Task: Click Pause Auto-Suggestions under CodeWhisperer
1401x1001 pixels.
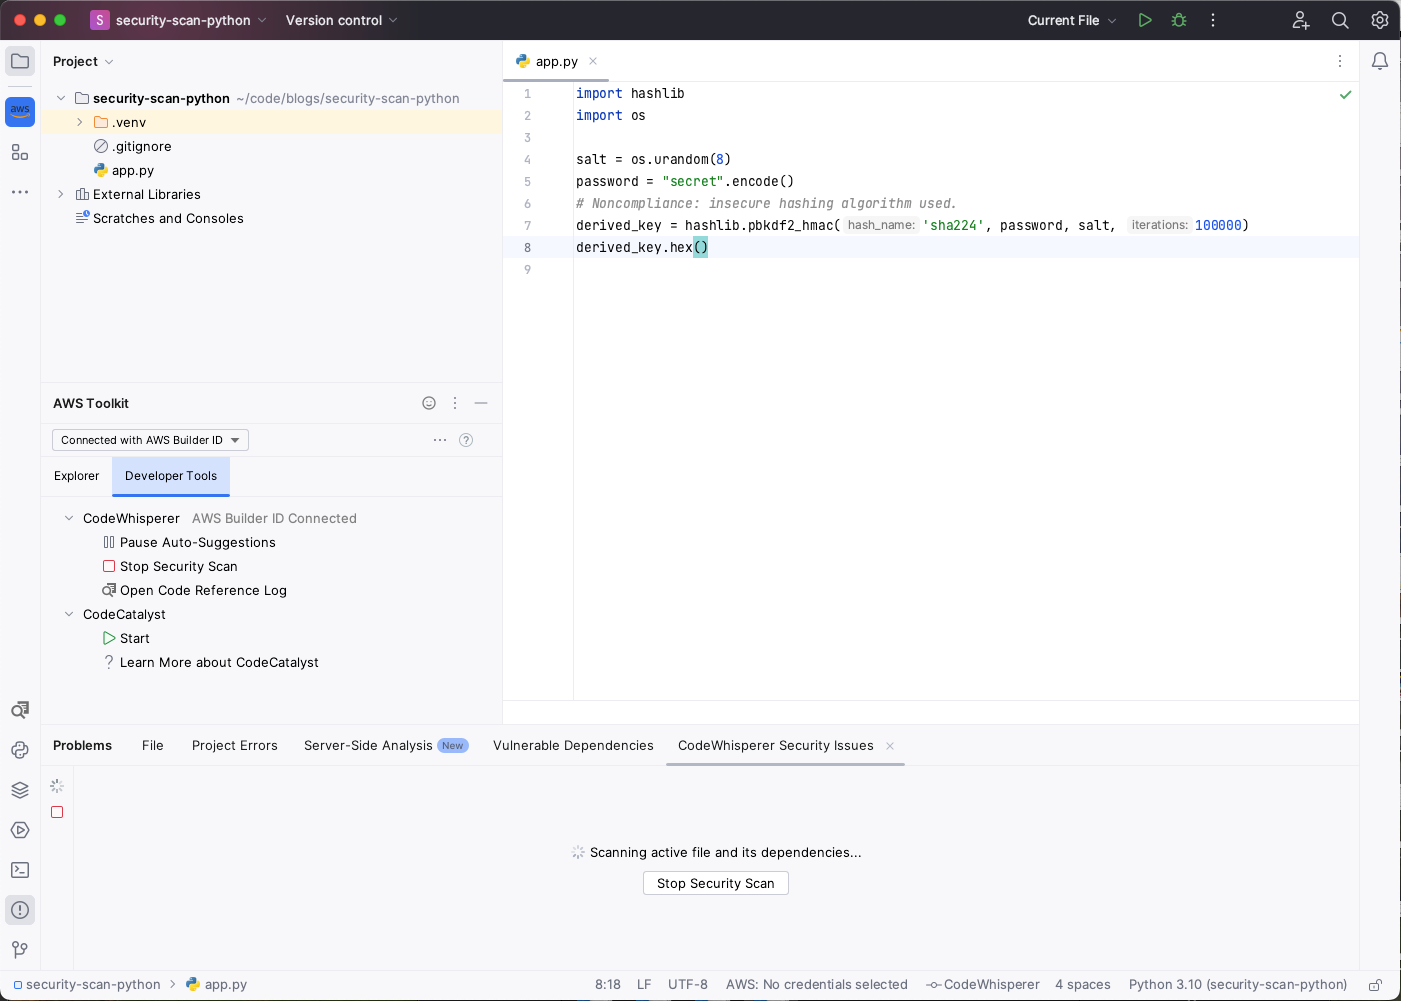Action: [197, 542]
